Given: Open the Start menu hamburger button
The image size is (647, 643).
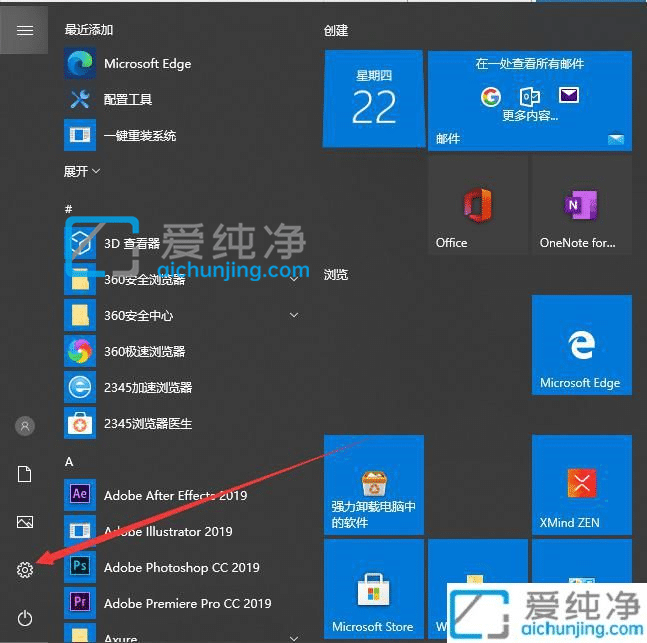Looking at the screenshot, I should pyautogui.click(x=24, y=30).
